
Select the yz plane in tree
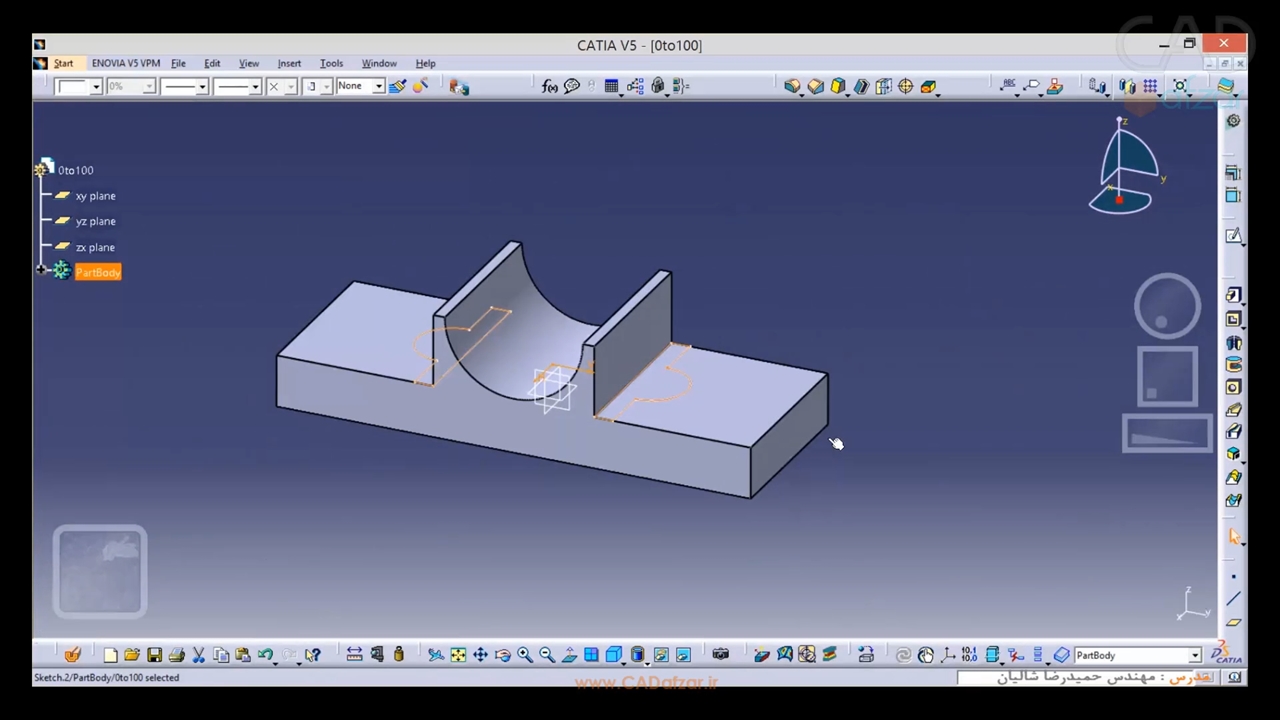(95, 221)
